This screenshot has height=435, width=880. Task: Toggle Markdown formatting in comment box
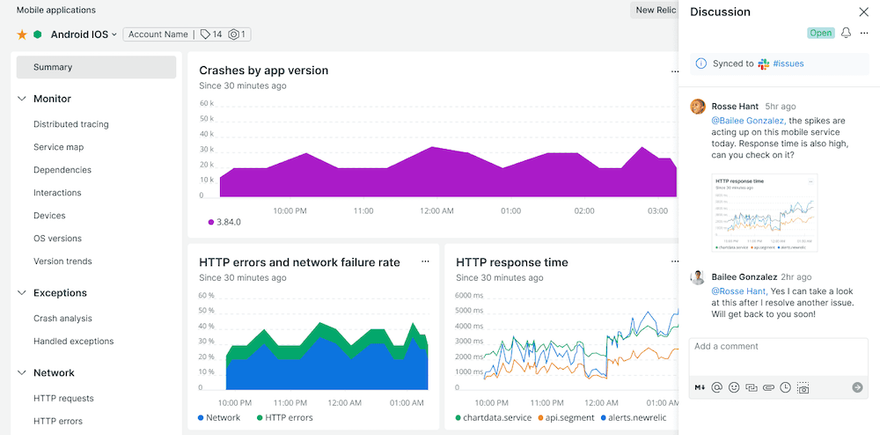tap(699, 387)
